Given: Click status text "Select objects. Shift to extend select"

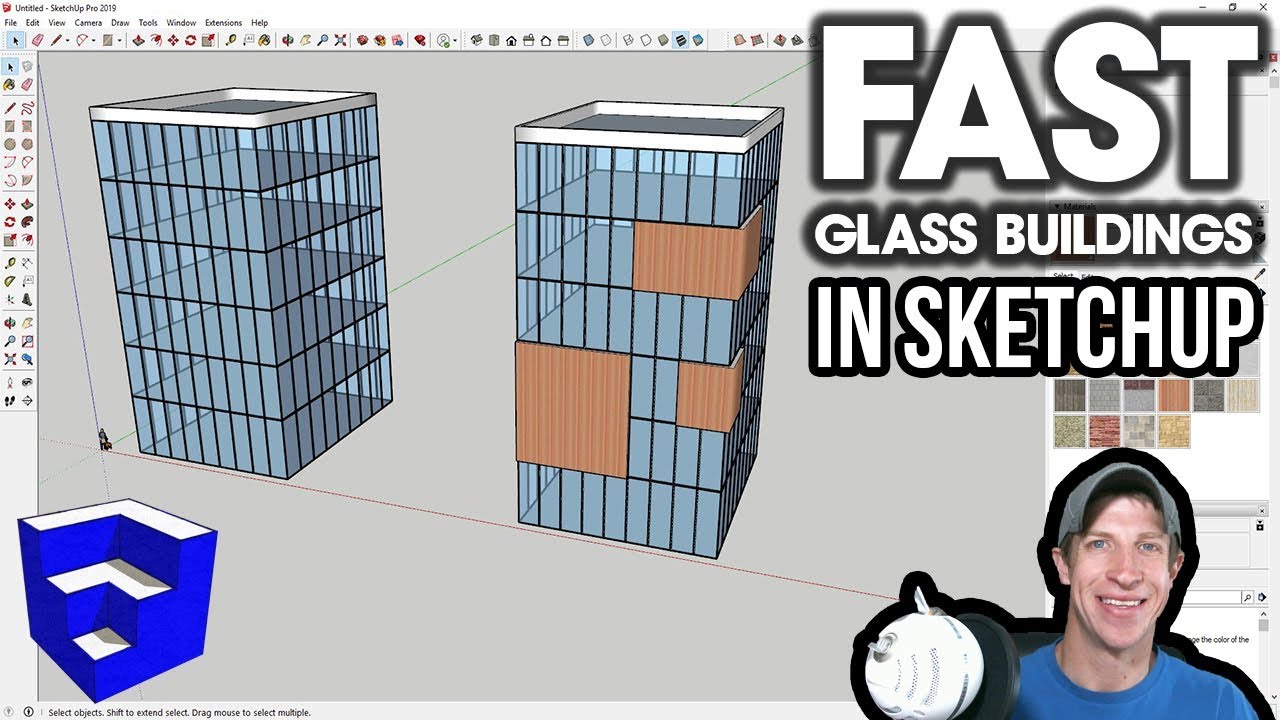Looking at the screenshot, I should [x=120, y=712].
